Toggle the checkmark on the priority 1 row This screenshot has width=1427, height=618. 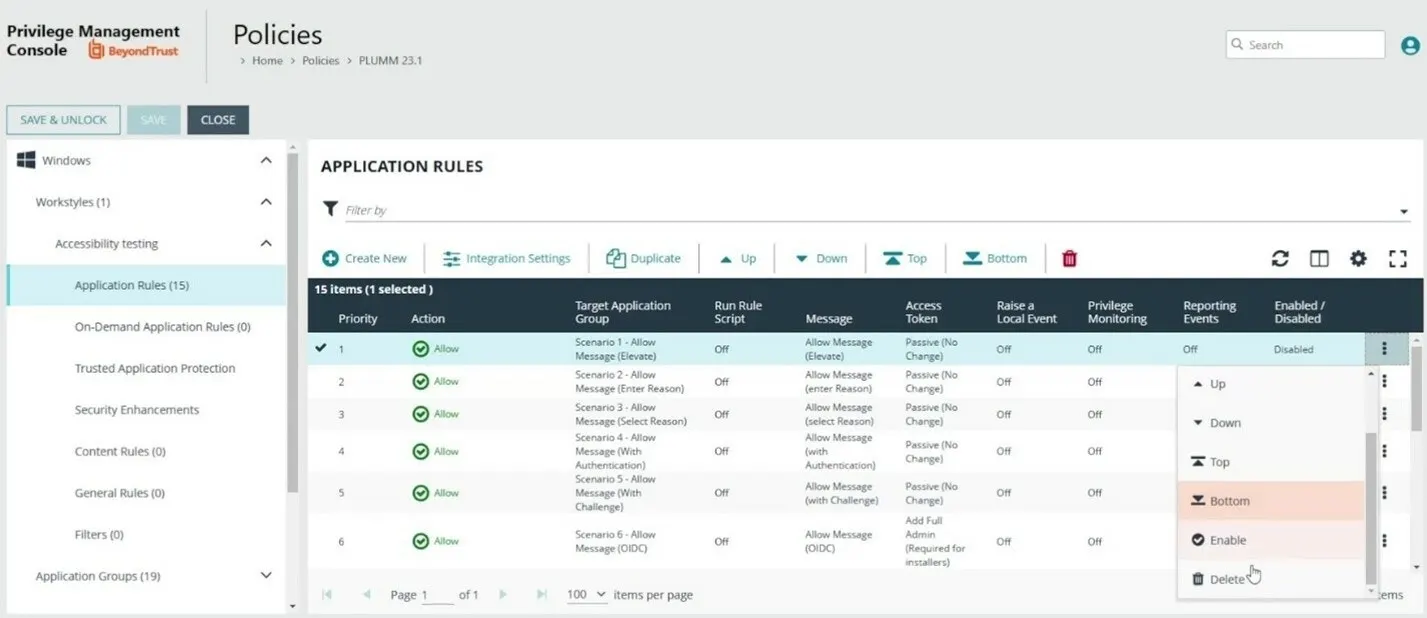320,348
